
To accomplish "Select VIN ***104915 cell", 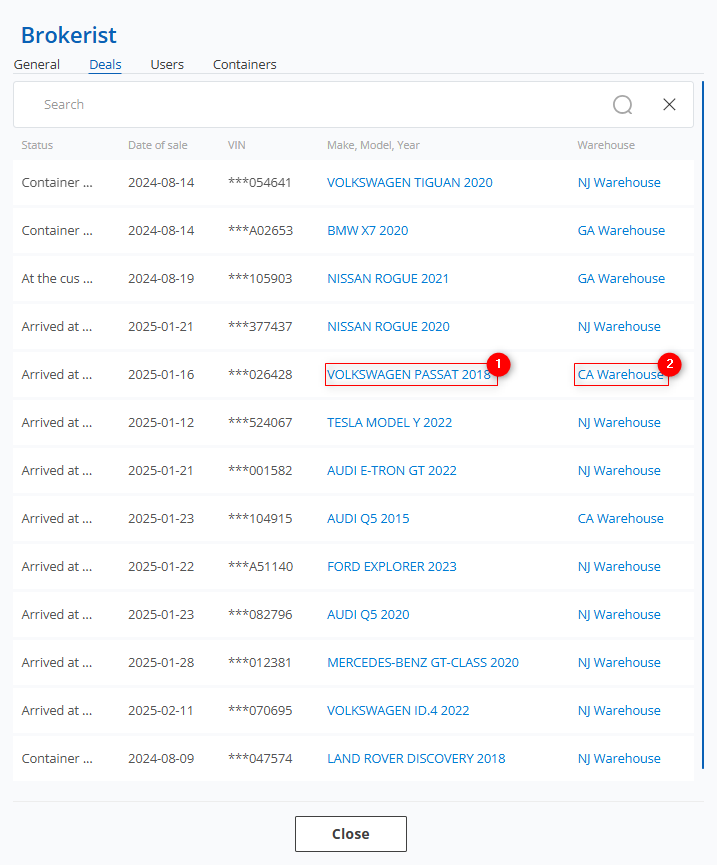I will [260, 519].
